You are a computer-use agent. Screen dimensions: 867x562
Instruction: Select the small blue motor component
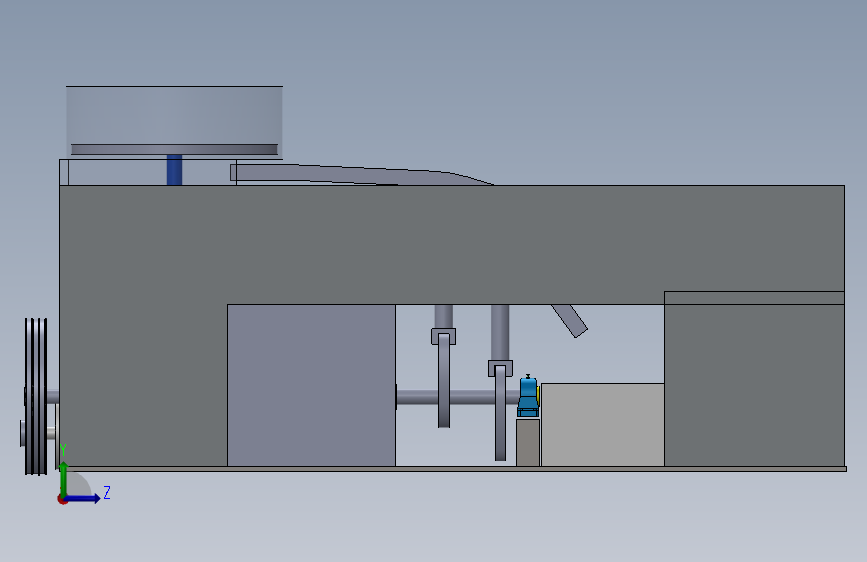528,396
